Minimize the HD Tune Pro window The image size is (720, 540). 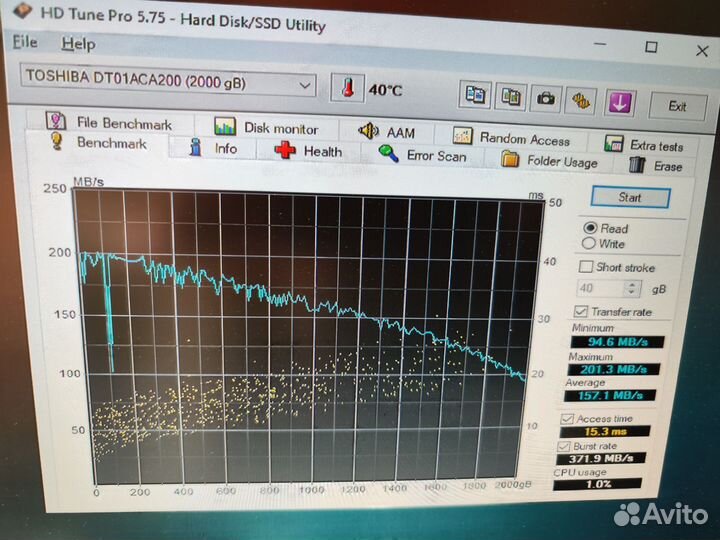click(x=600, y=44)
